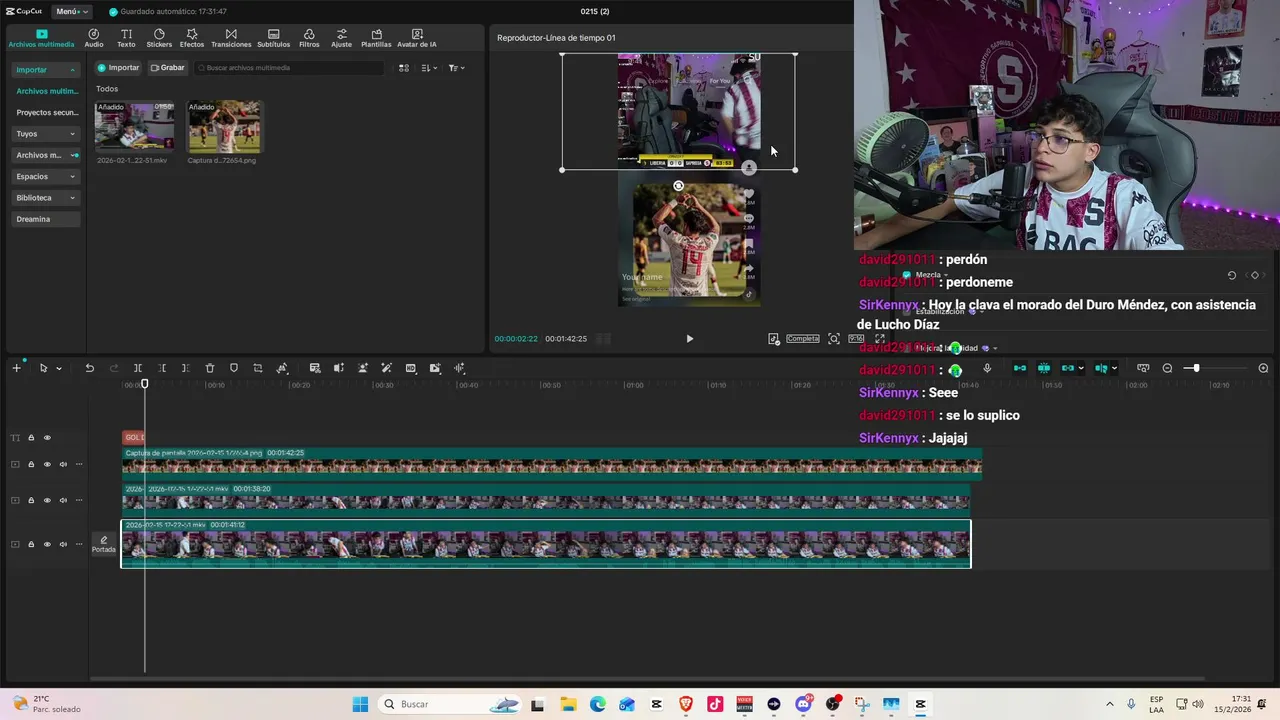Delete right of playhead tool
The image size is (1280, 720).
point(185,368)
